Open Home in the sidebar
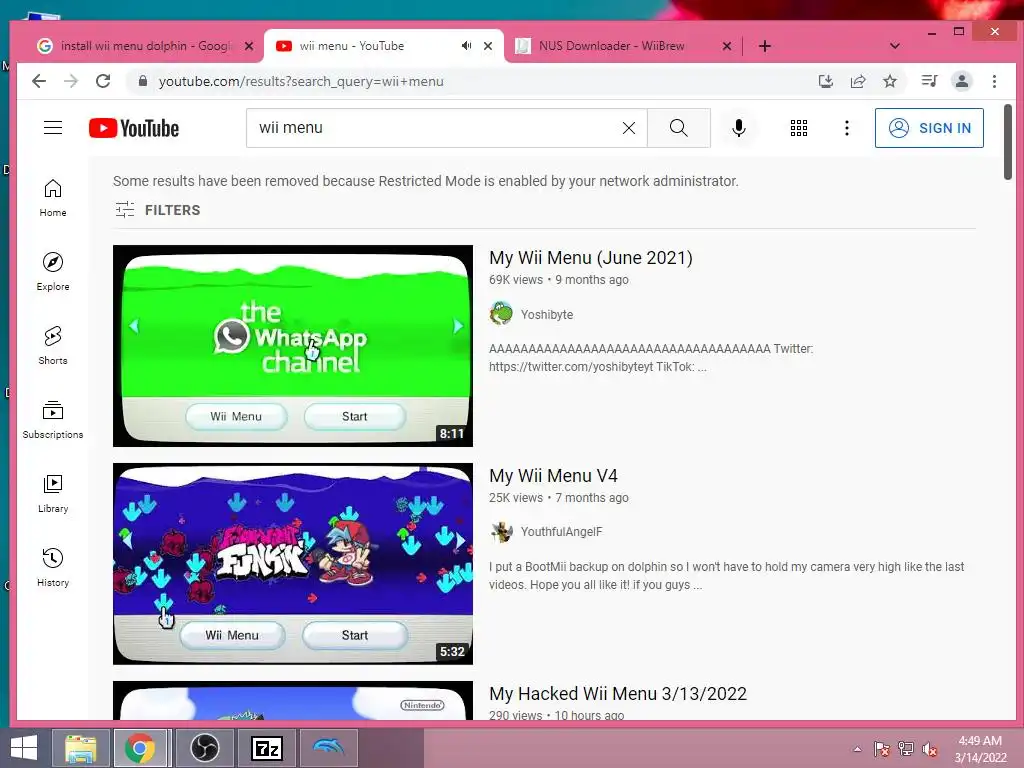The width and height of the screenshot is (1024, 768). 53,198
